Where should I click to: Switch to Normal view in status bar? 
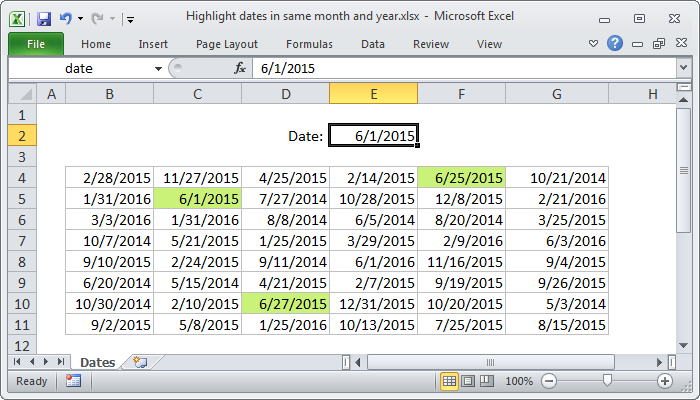tap(450, 381)
